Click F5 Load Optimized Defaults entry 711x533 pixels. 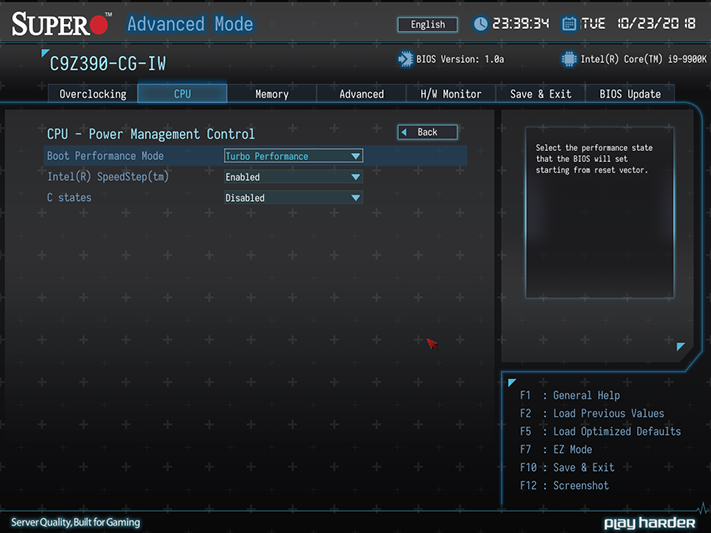tap(600, 431)
